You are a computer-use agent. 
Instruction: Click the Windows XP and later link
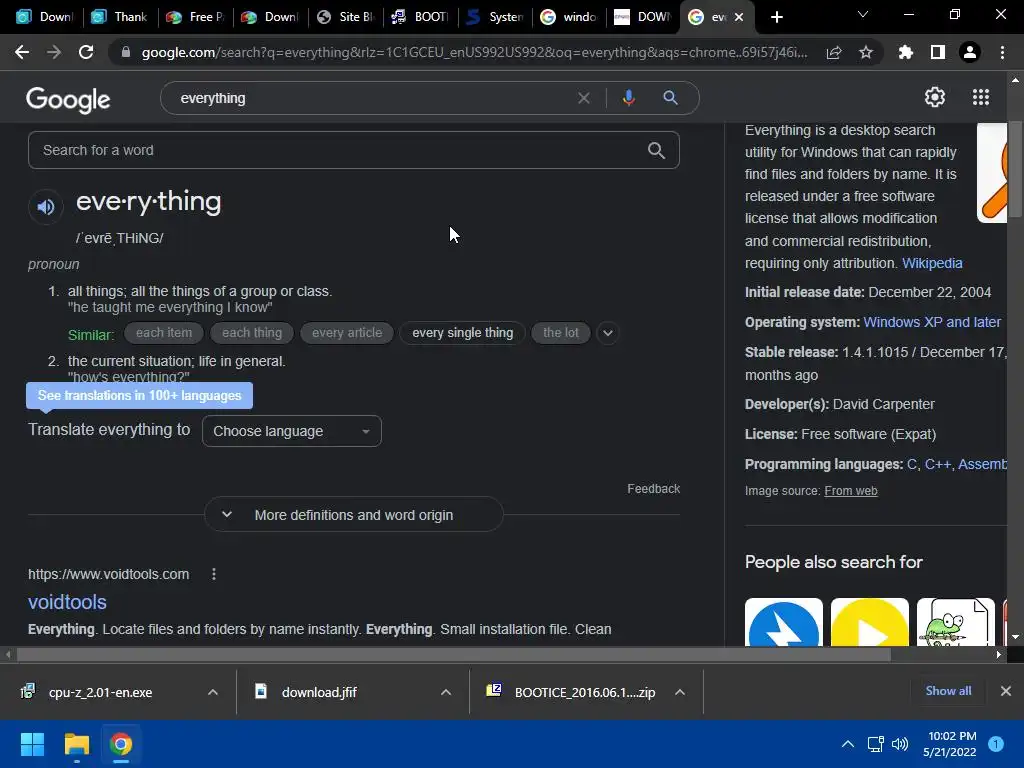932,322
